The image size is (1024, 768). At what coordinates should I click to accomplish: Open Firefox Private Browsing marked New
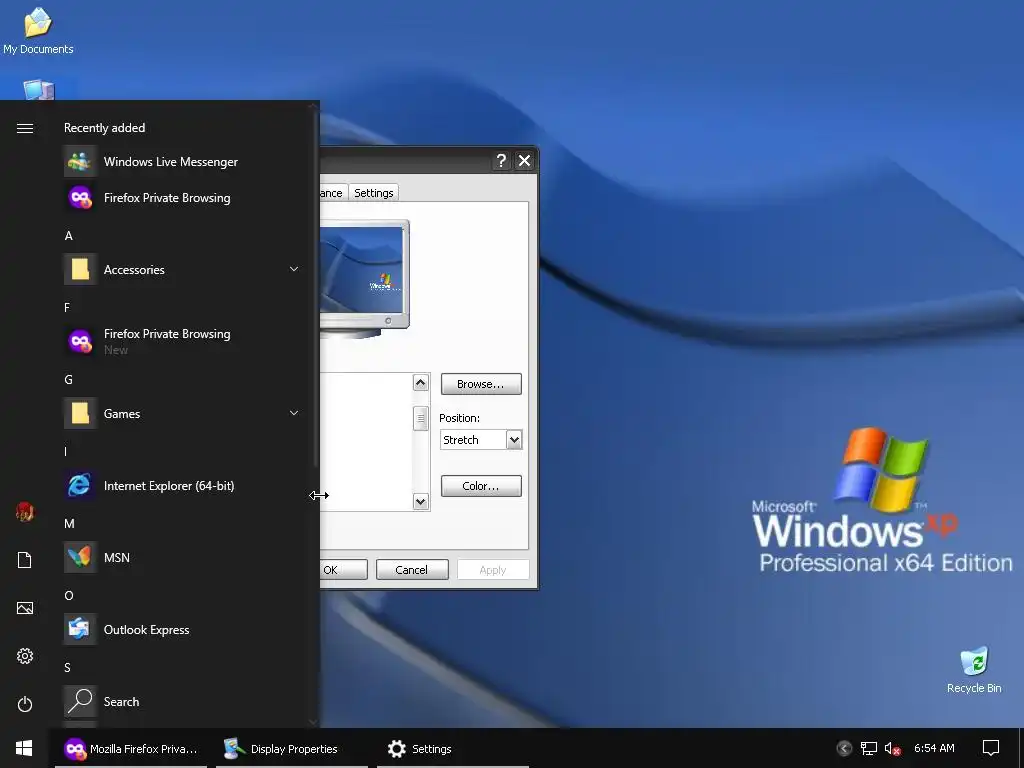(x=183, y=341)
